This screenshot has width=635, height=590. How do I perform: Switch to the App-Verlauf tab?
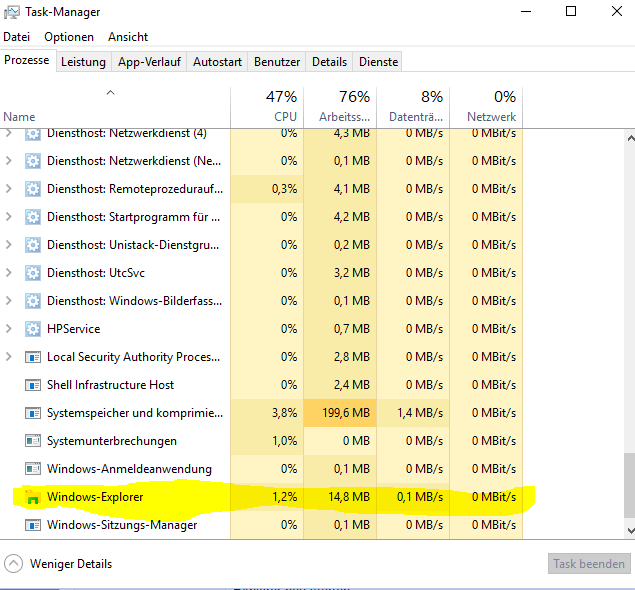(149, 62)
